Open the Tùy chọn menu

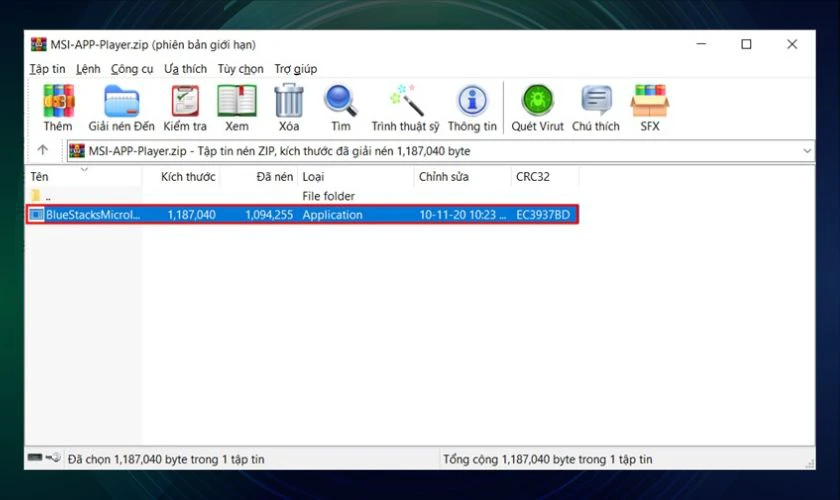241,69
